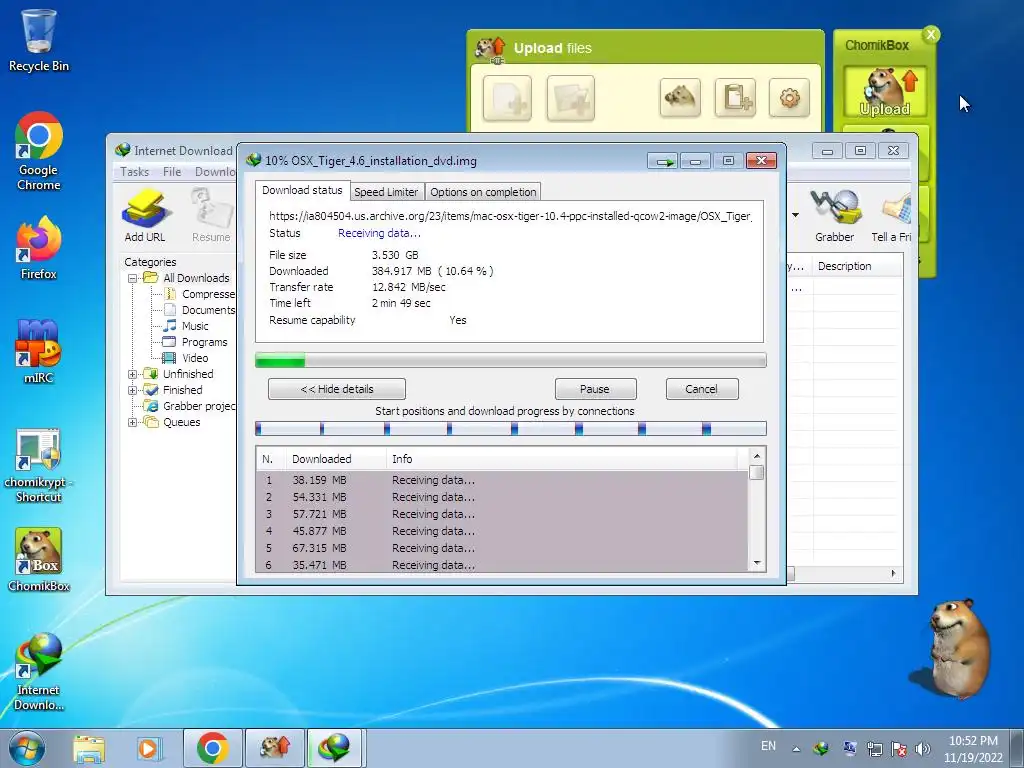Switch to Speed Limiter tab

pyautogui.click(x=386, y=192)
